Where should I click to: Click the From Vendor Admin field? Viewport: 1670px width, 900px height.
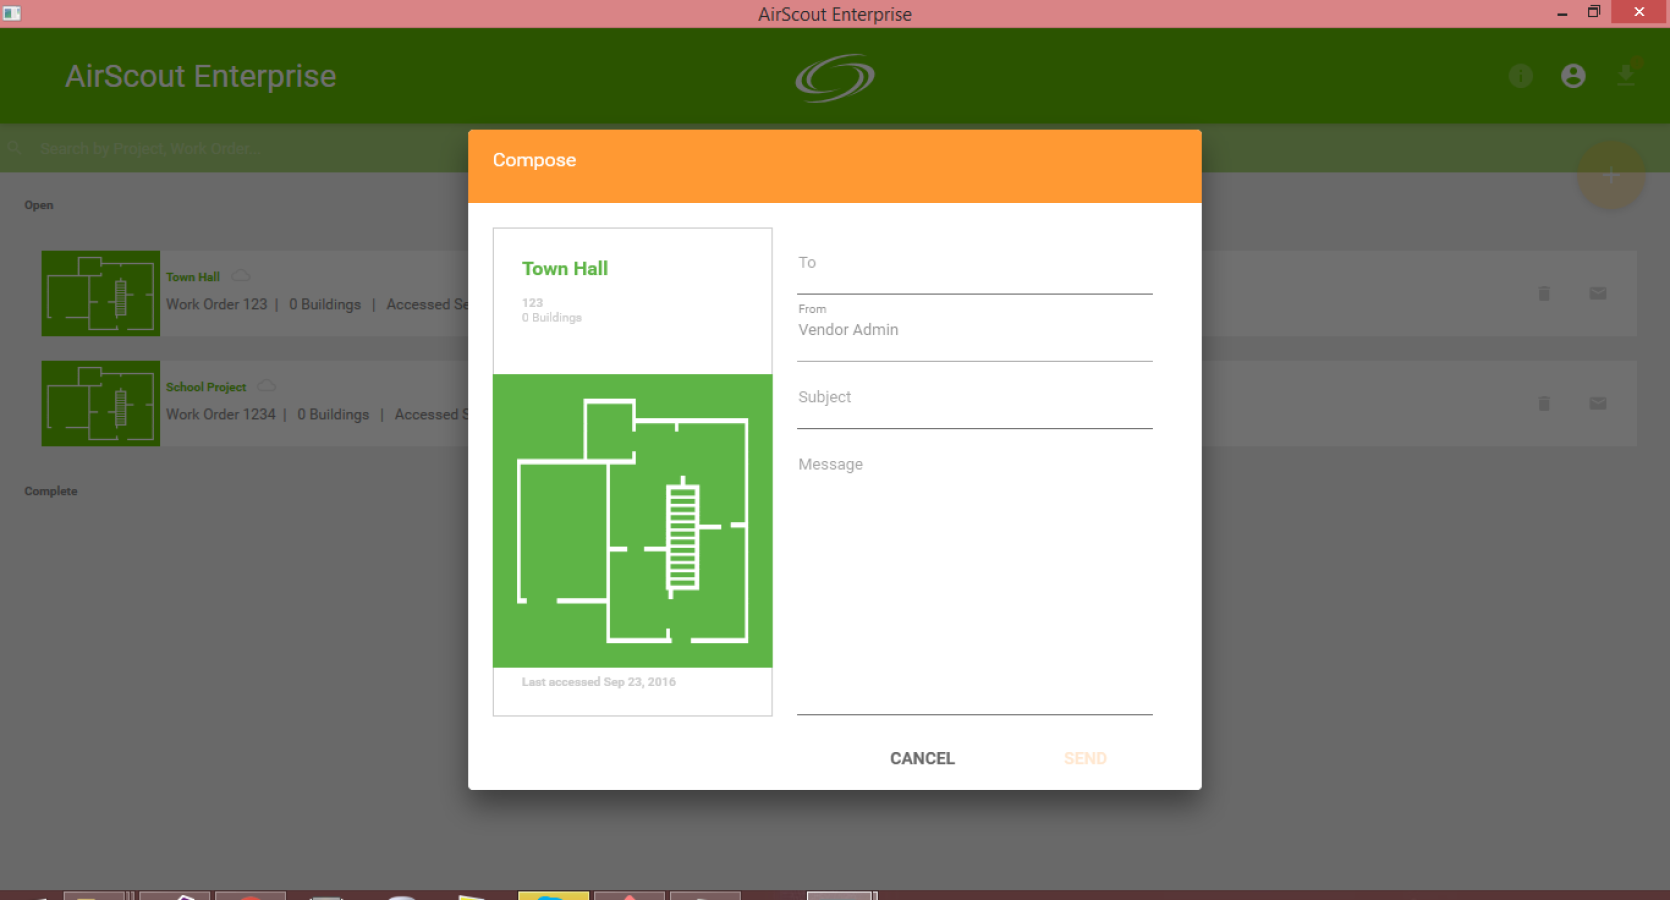click(x=975, y=330)
